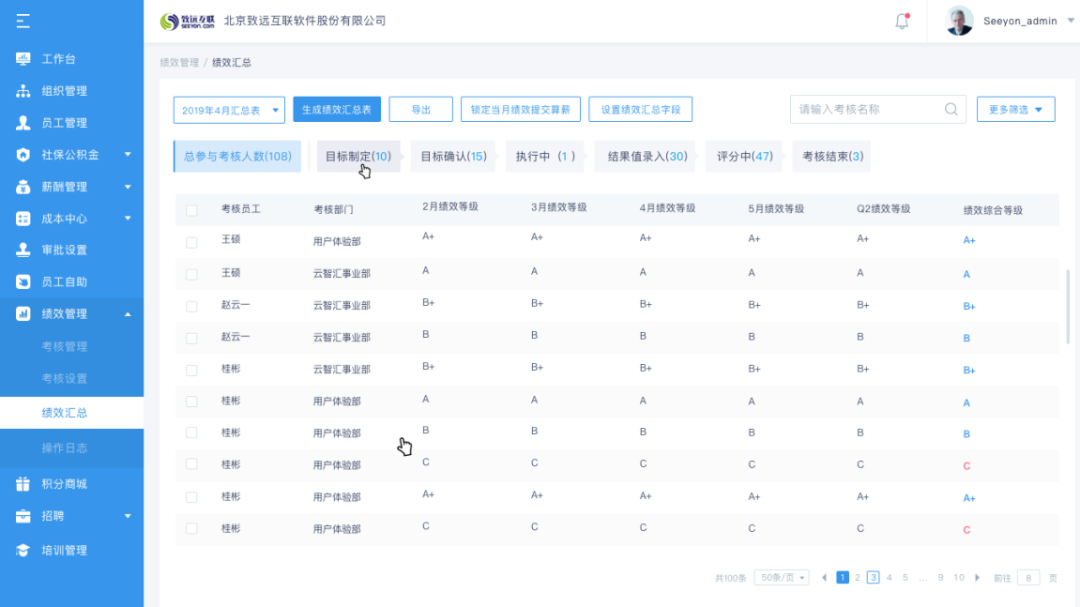Select the 目标制定(10) tab

(x=358, y=156)
